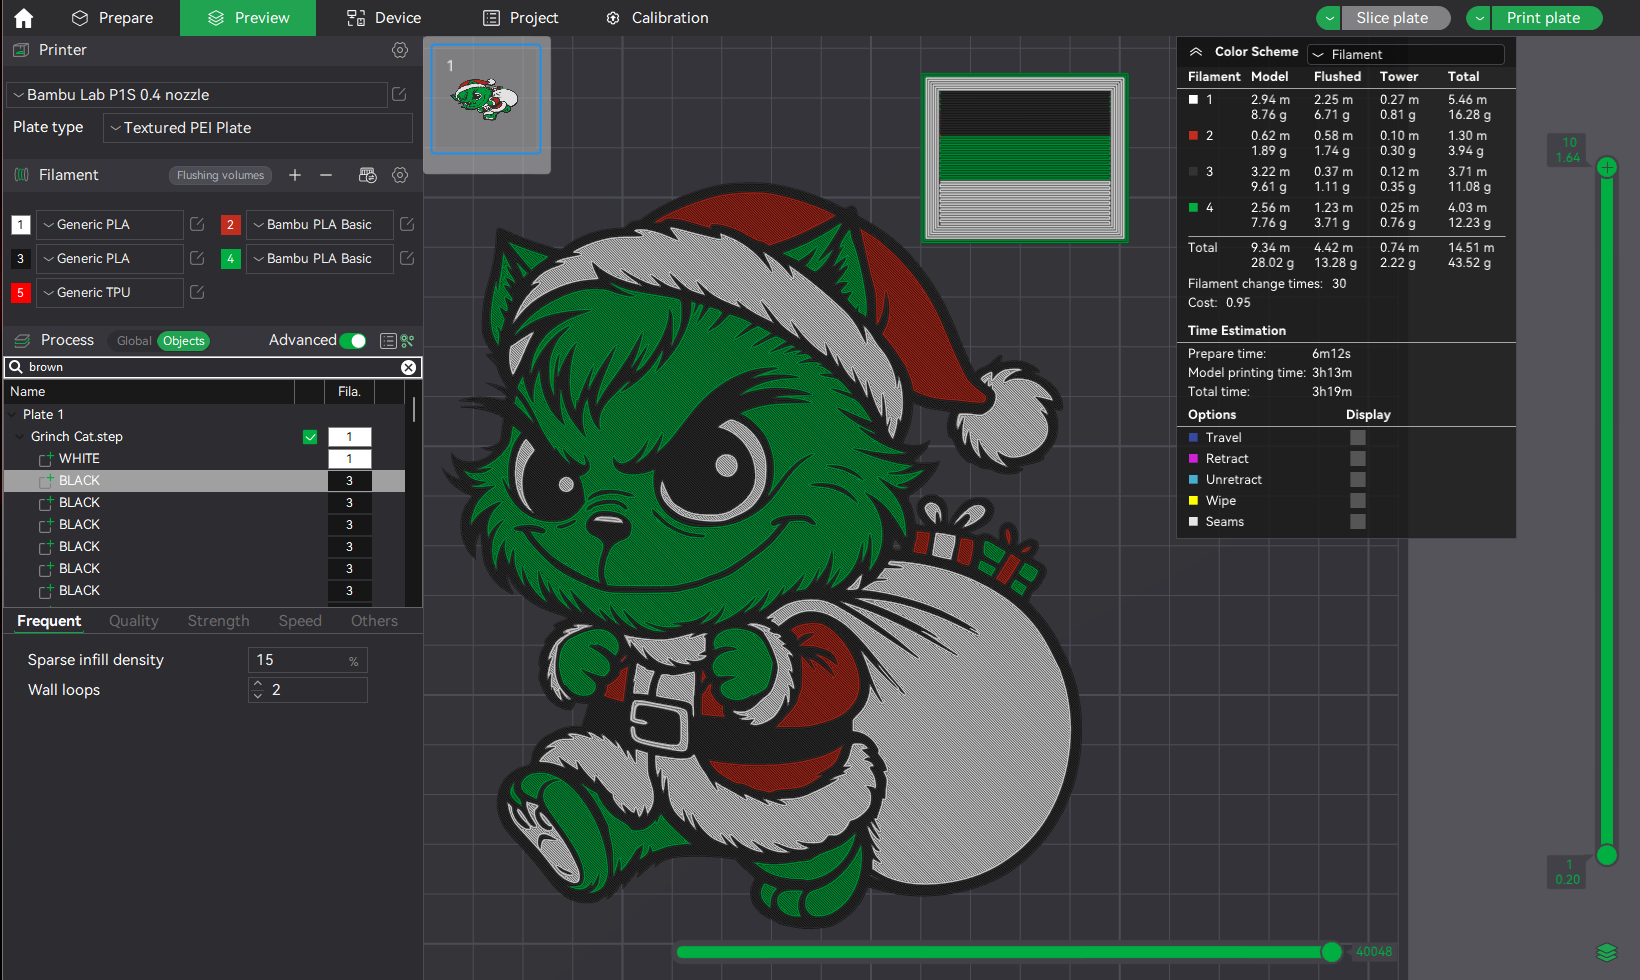Image resolution: width=1640 pixels, height=980 pixels.
Task: Switch process scope to Global
Action: coord(134,341)
